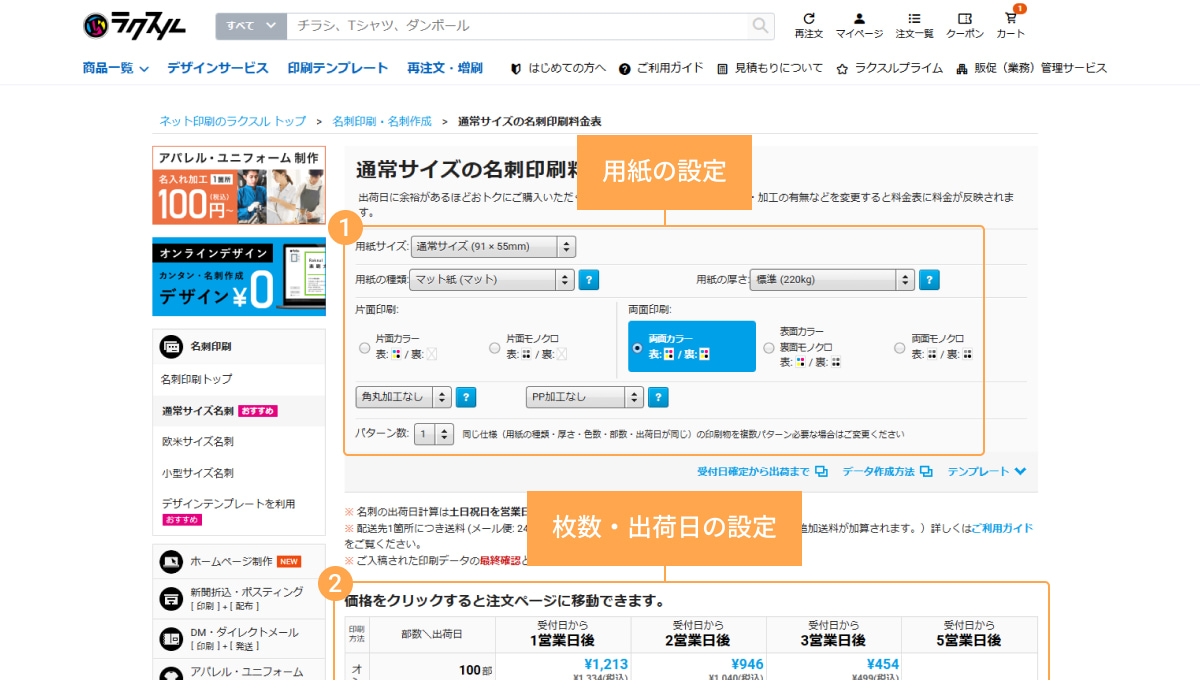Click help icon next to PP加工なし
The width and height of the screenshot is (1200, 680).
[x=658, y=397]
